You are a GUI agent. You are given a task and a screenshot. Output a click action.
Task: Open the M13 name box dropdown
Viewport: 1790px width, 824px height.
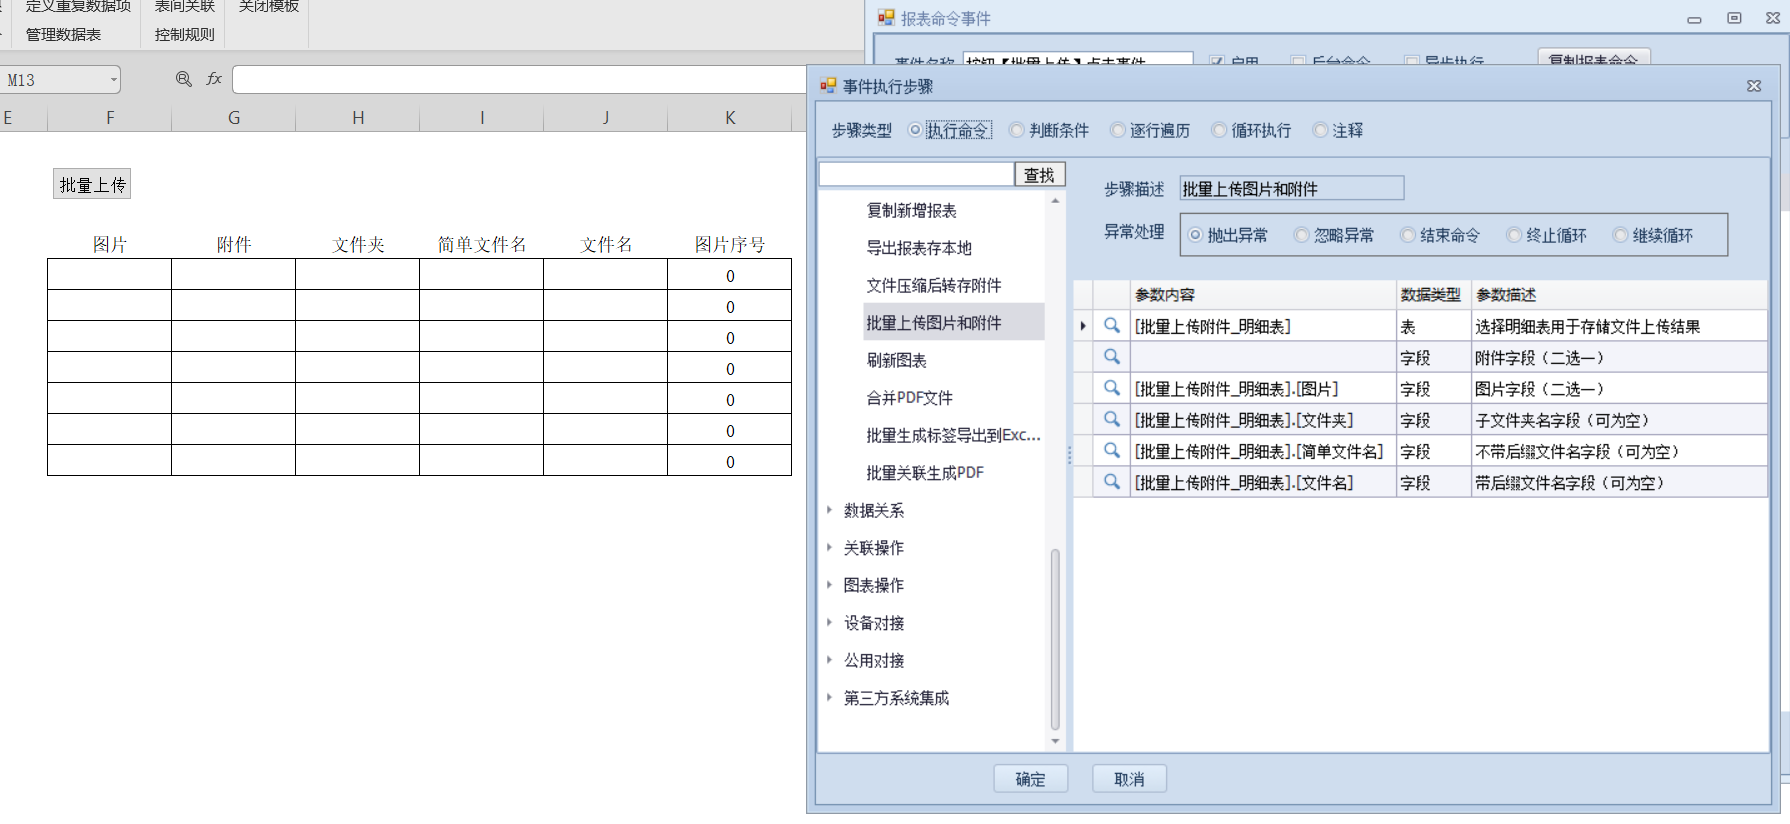click(x=114, y=80)
